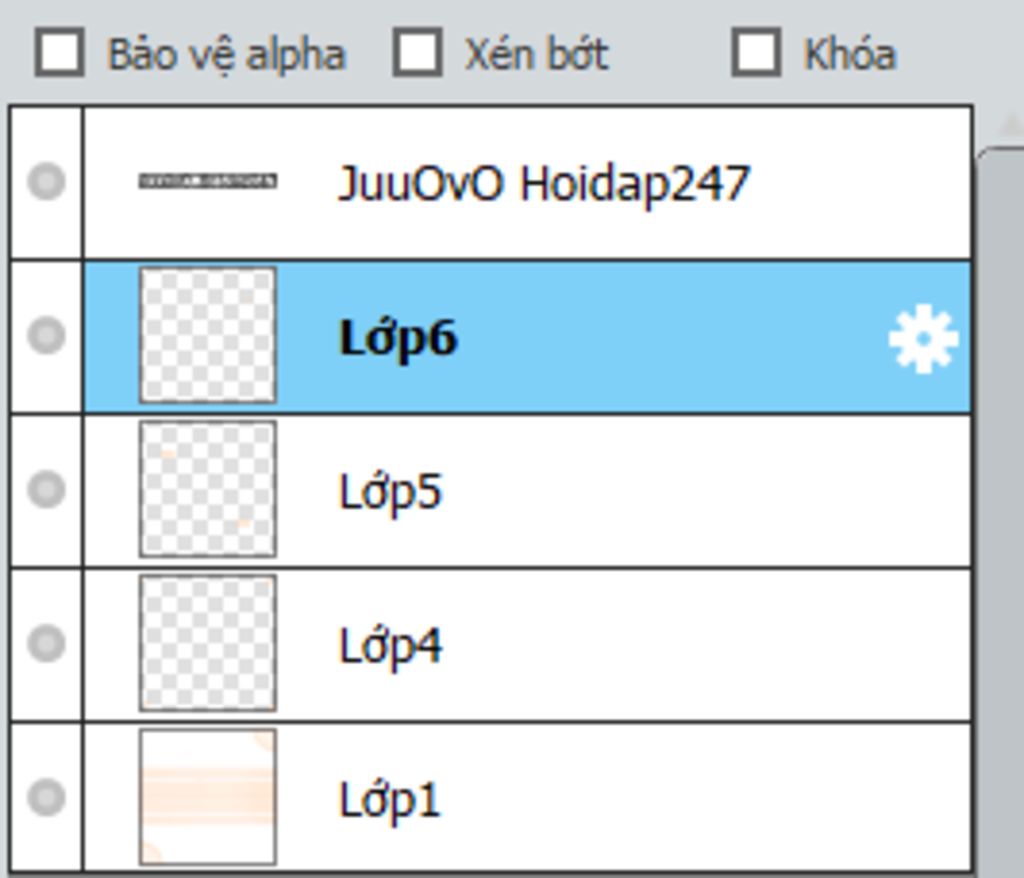The height and width of the screenshot is (878, 1024).
Task: Select the highlighted Lớp6 layer name
Action: (398, 338)
